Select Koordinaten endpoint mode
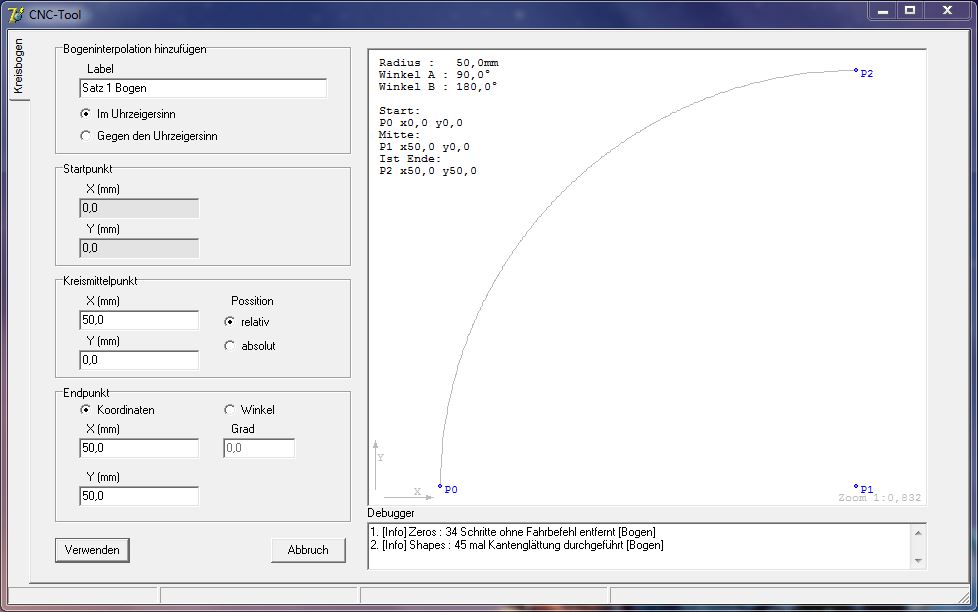 [86, 410]
